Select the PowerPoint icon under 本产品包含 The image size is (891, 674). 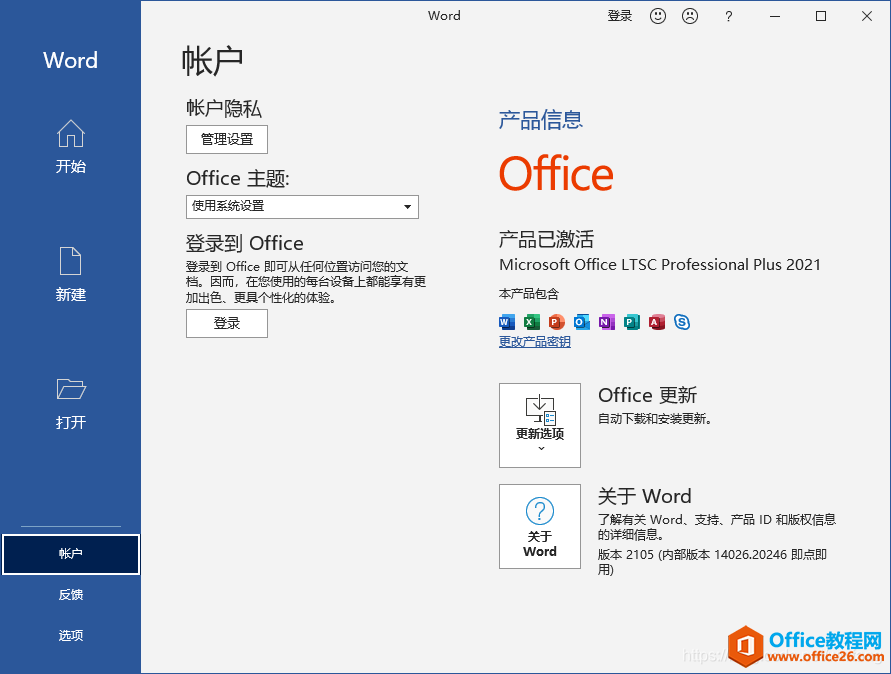[556, 322]
